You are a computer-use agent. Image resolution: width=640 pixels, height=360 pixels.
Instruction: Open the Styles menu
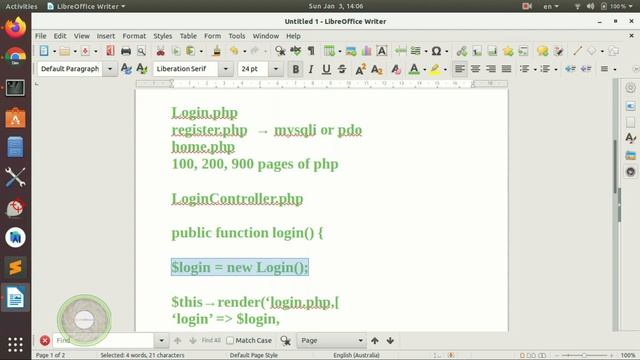click(x=163, y=36)
